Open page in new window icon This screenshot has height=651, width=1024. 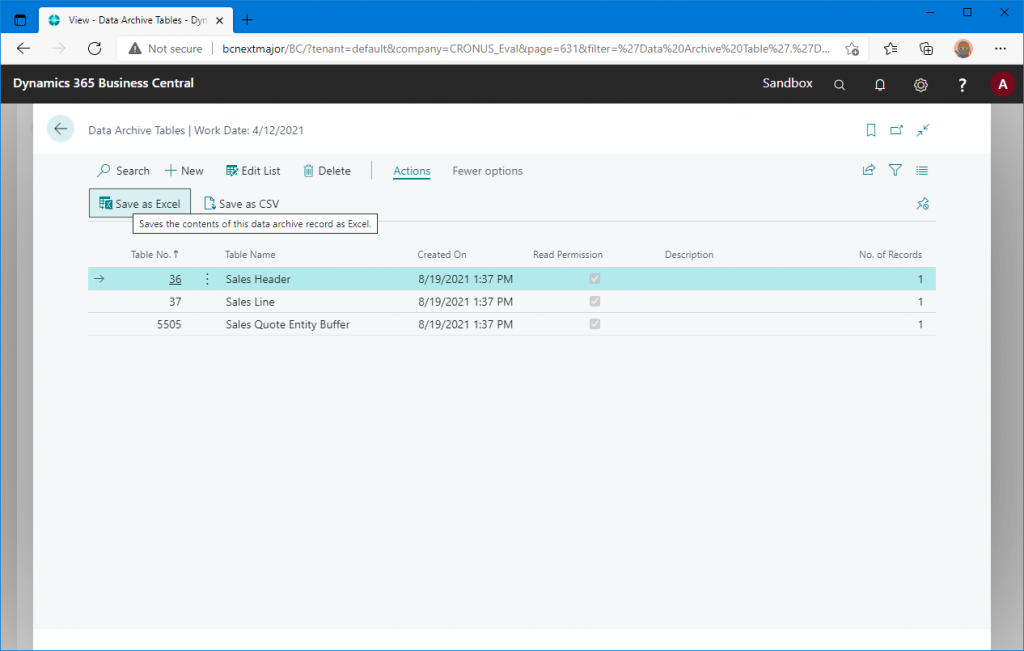click(x=897, y=130)
